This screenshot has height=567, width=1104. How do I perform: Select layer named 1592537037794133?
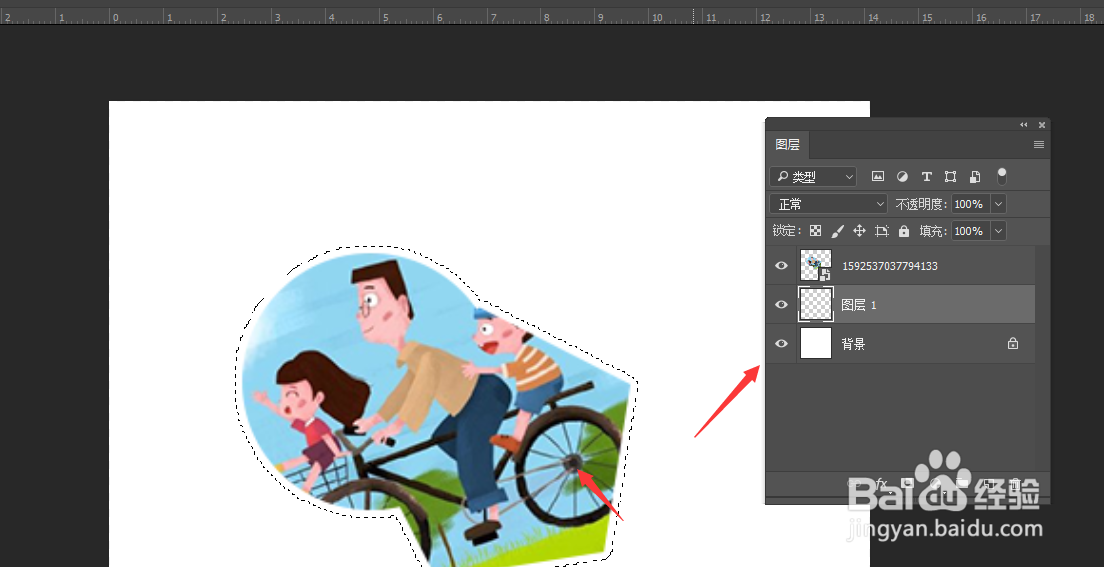pyautogui.click(x=890, y=266)
